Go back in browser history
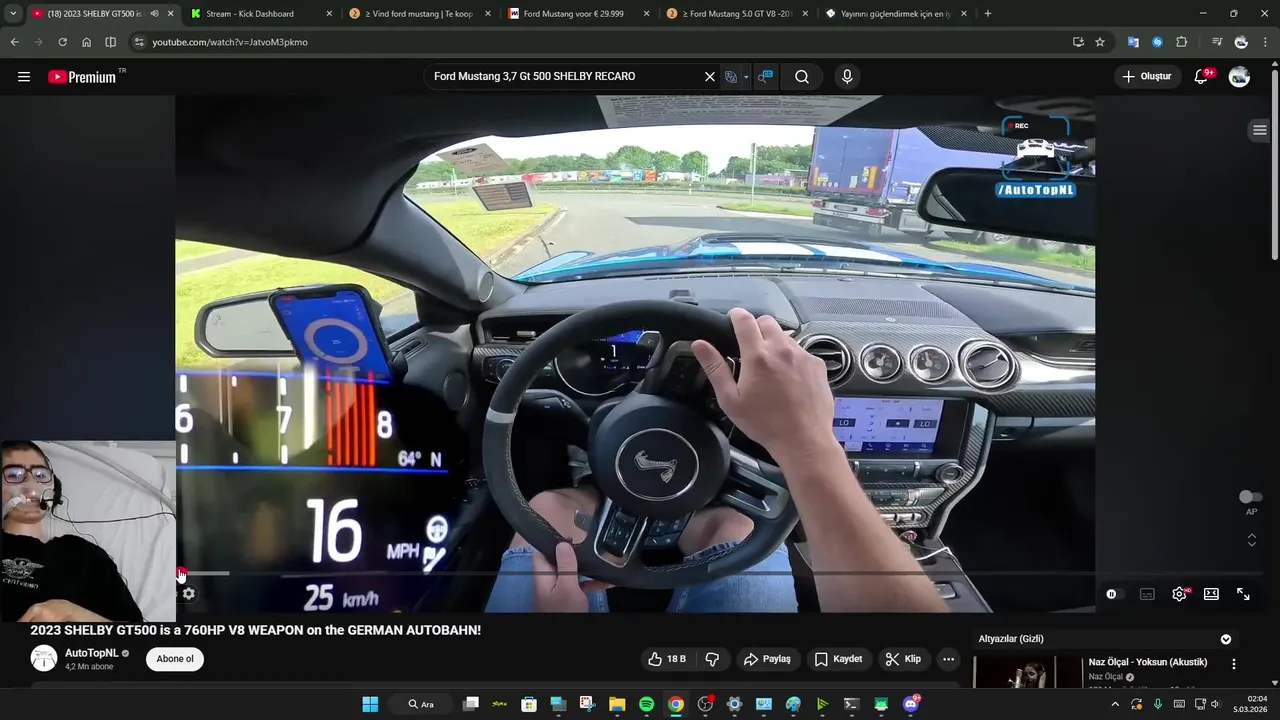Image resolution: width=1280 pixels, height=720 pixels. 14,42
